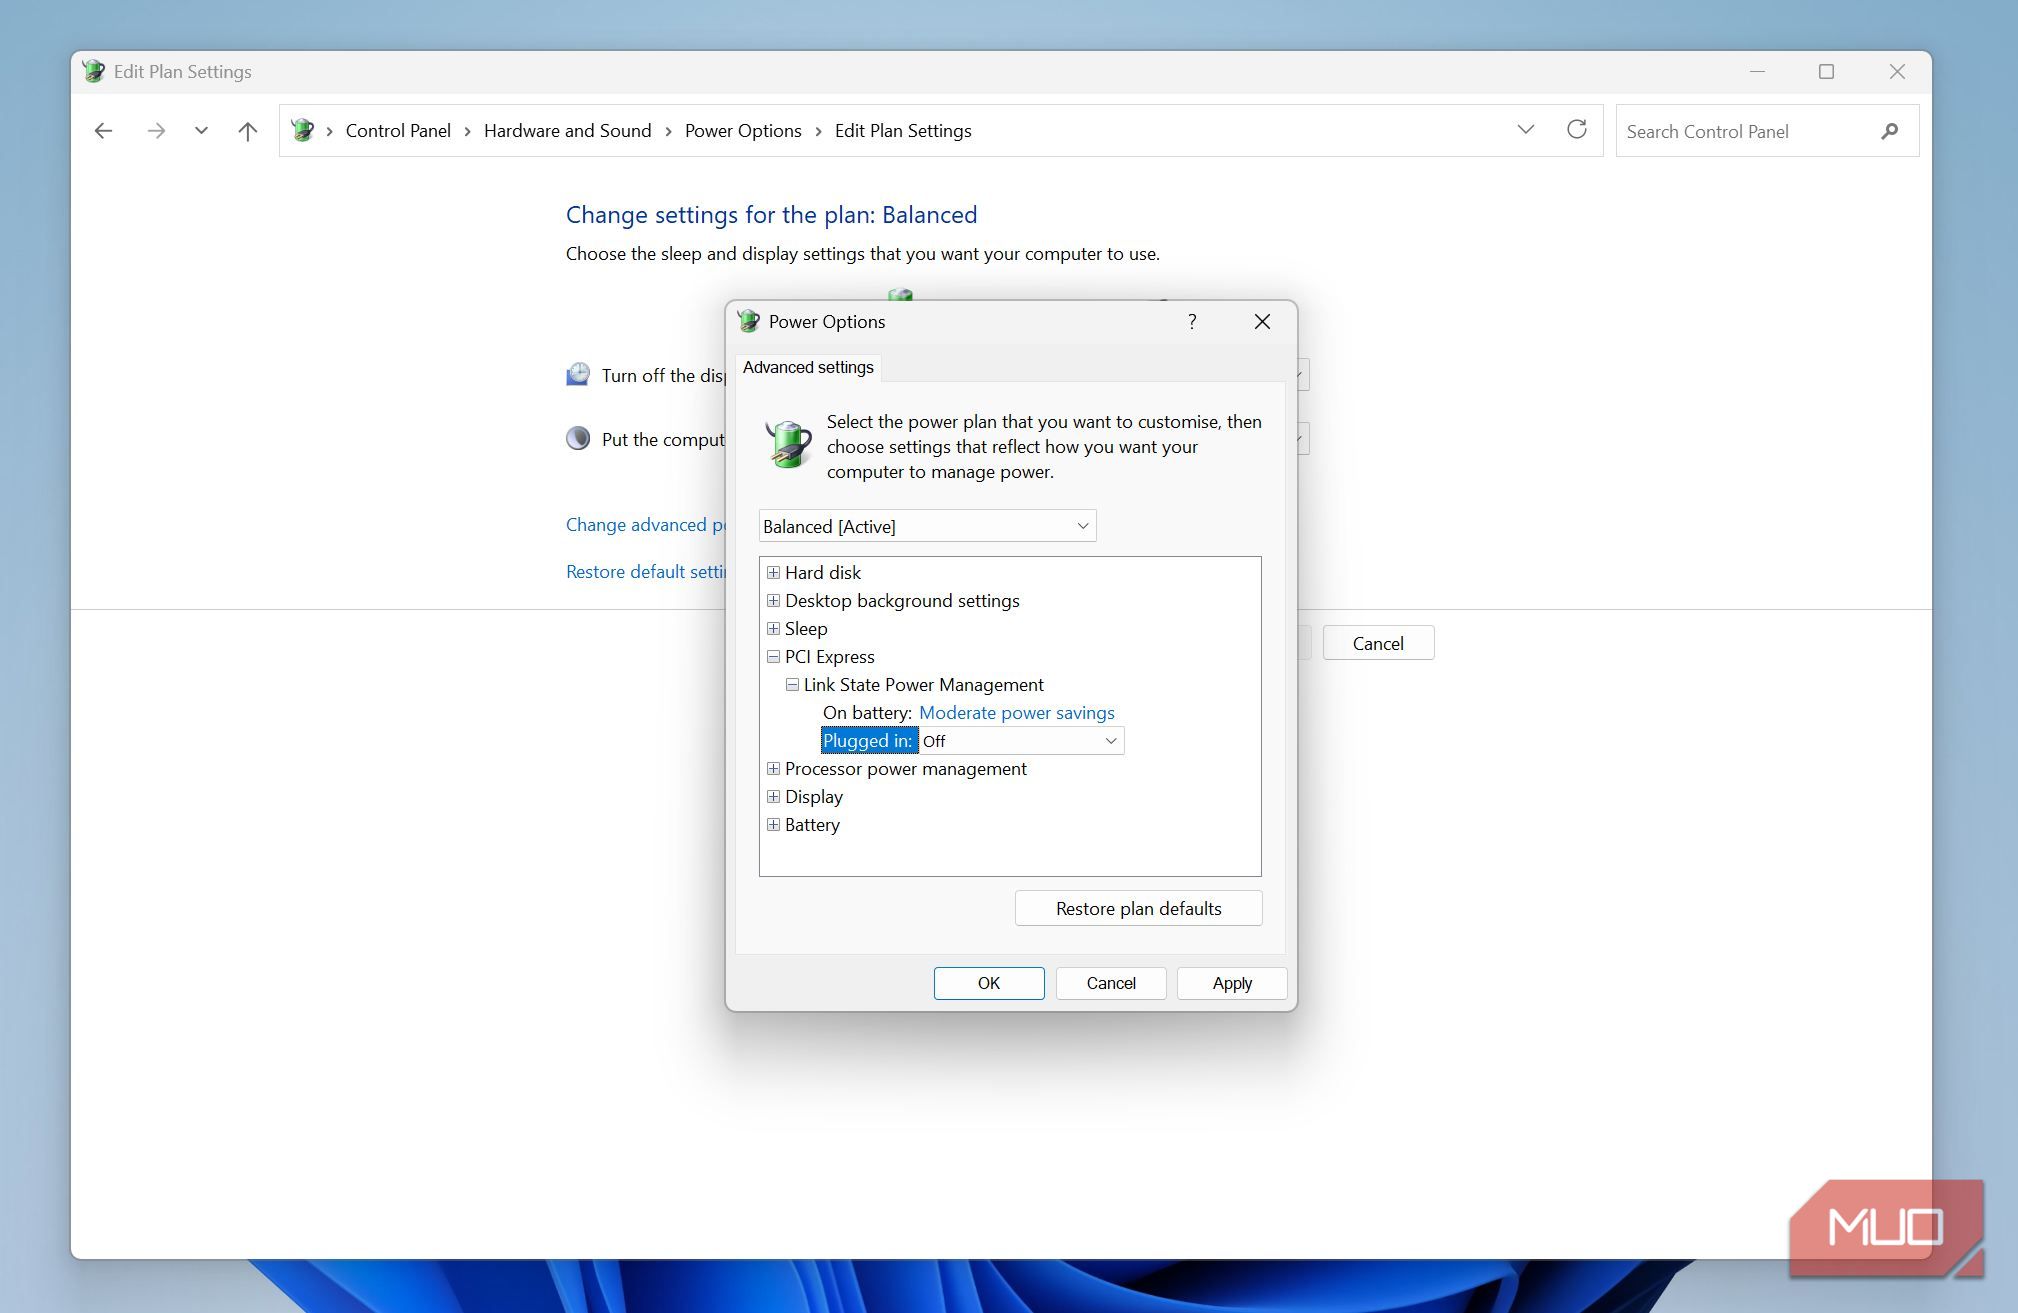Viewport: 2018px width, 1313px height.
Task: Open the Plugged in Off dropdown
Action: point(1021,741)
